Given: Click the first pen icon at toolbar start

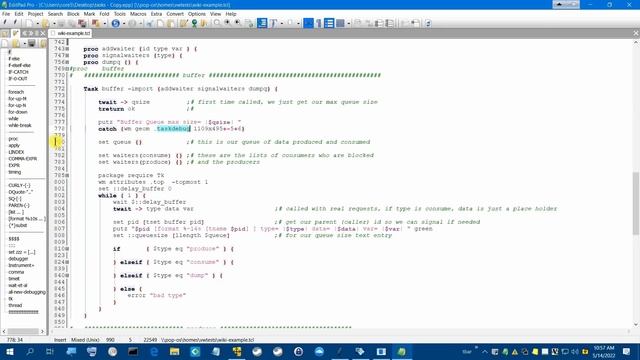Looking at the screenshot, I should (5, 23).
